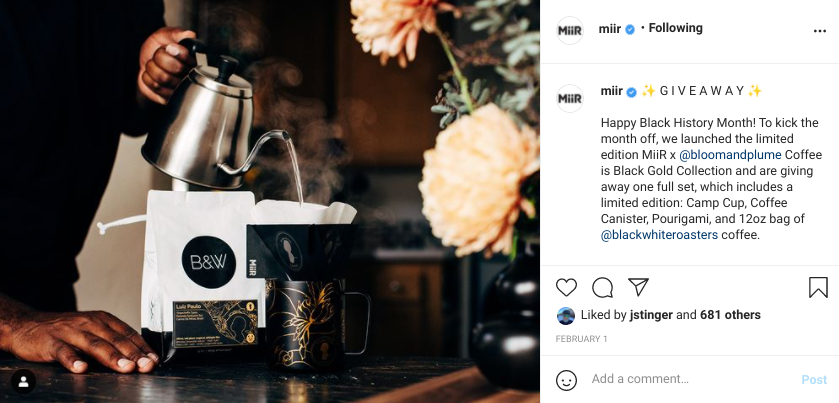Open the emoji picker smiley icon
Viewport: 839px width, 403px height.
tap(567, 380)
